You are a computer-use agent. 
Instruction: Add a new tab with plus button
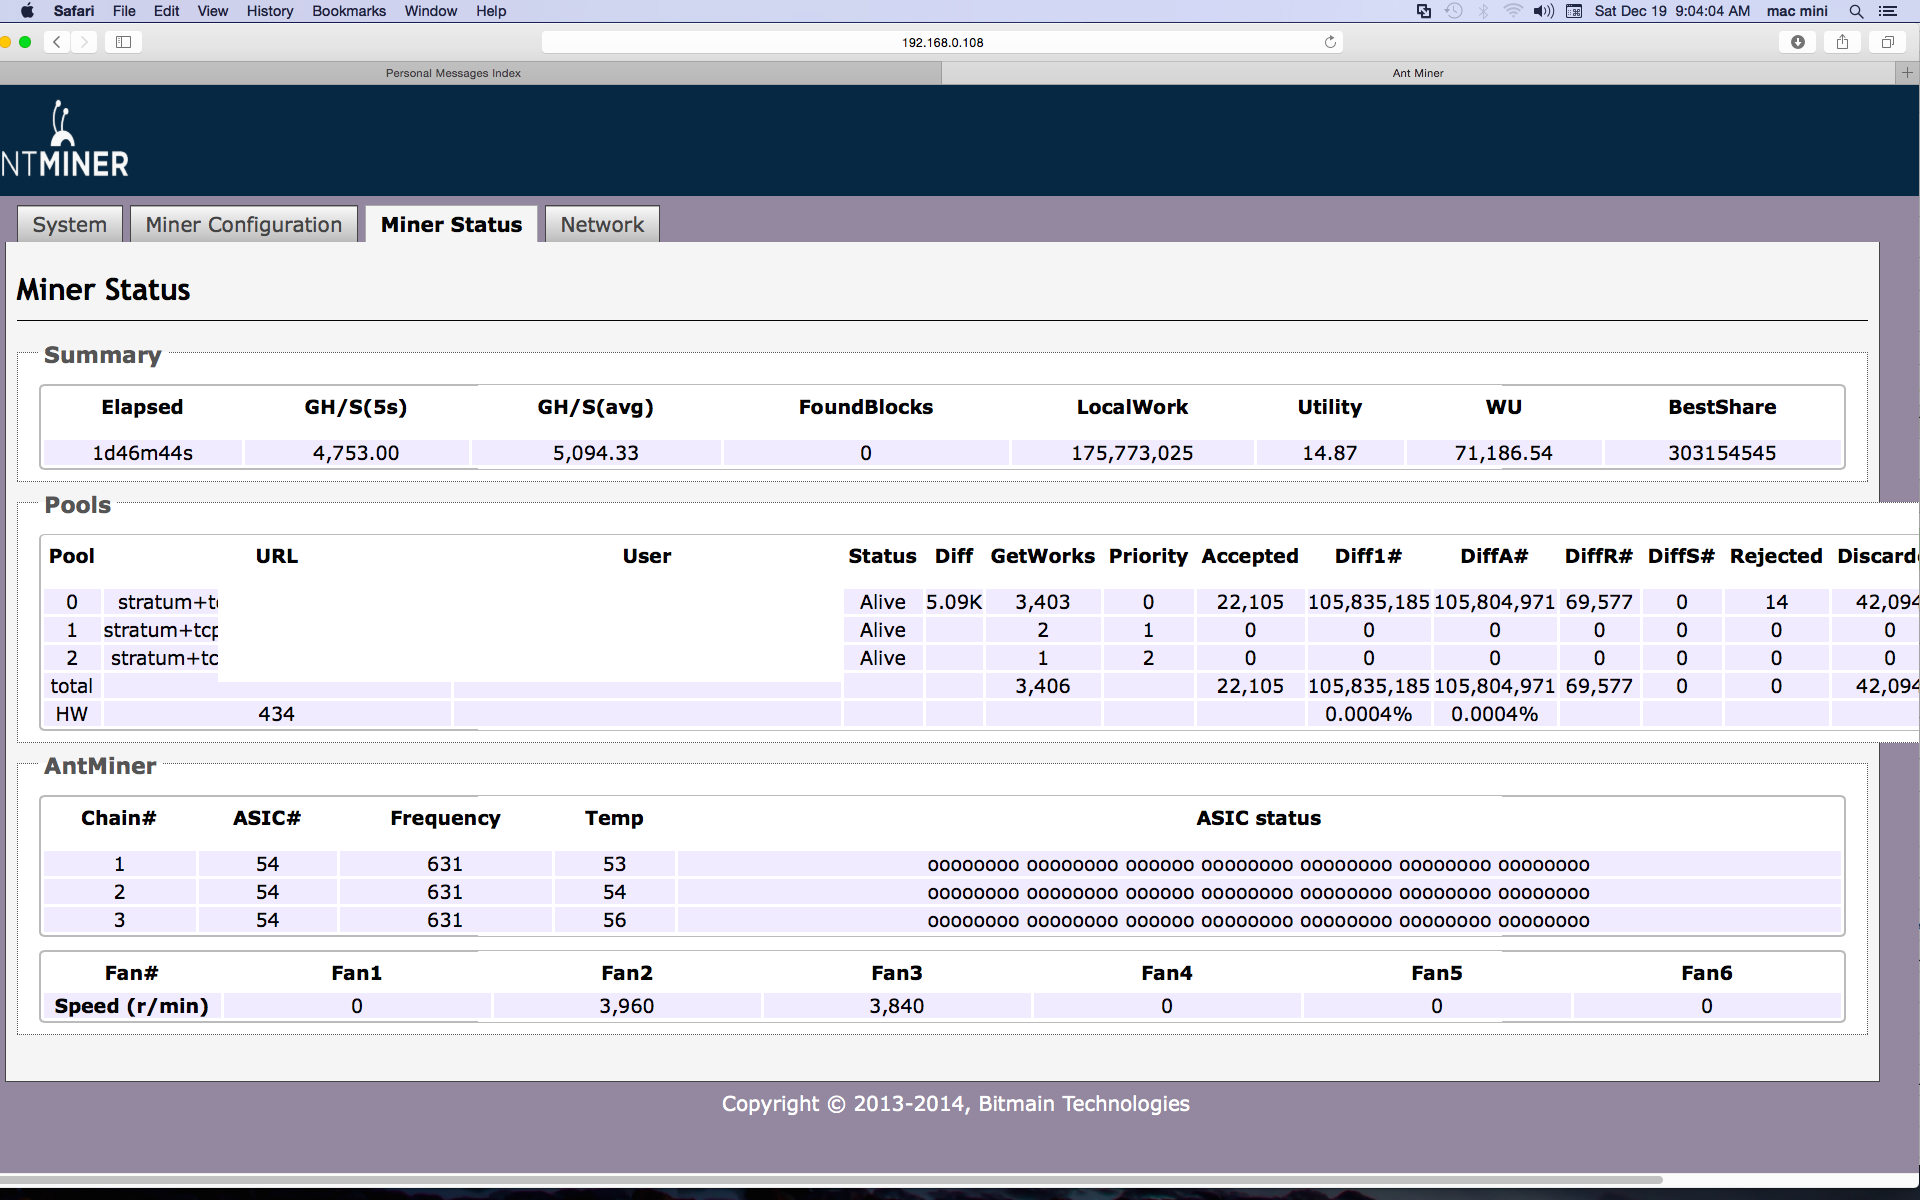[1907, 73]
